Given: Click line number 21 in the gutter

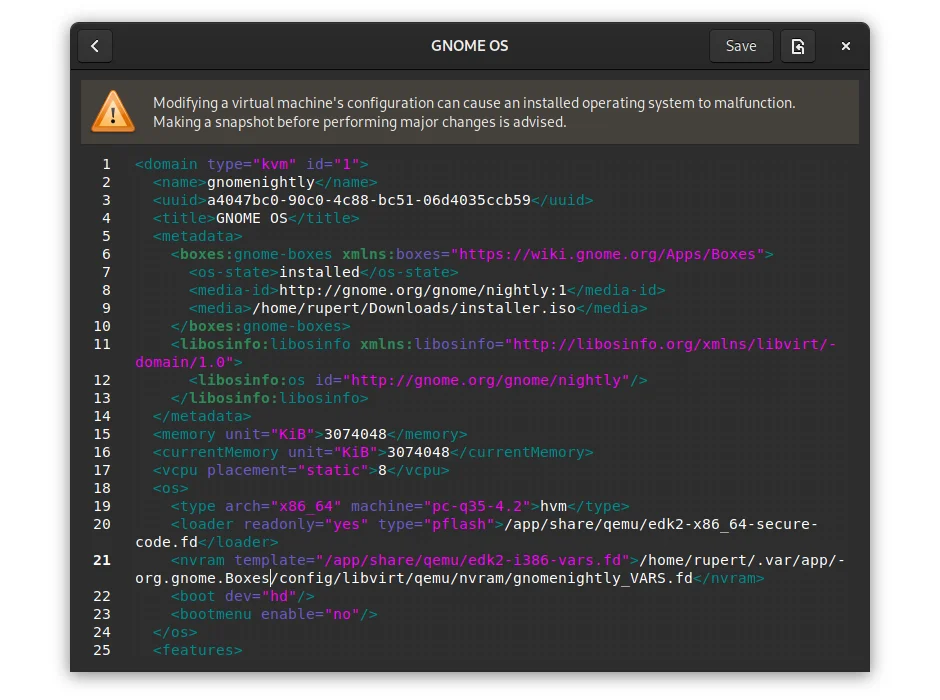Looking at the screenshot, I should (x=102, y=560).
